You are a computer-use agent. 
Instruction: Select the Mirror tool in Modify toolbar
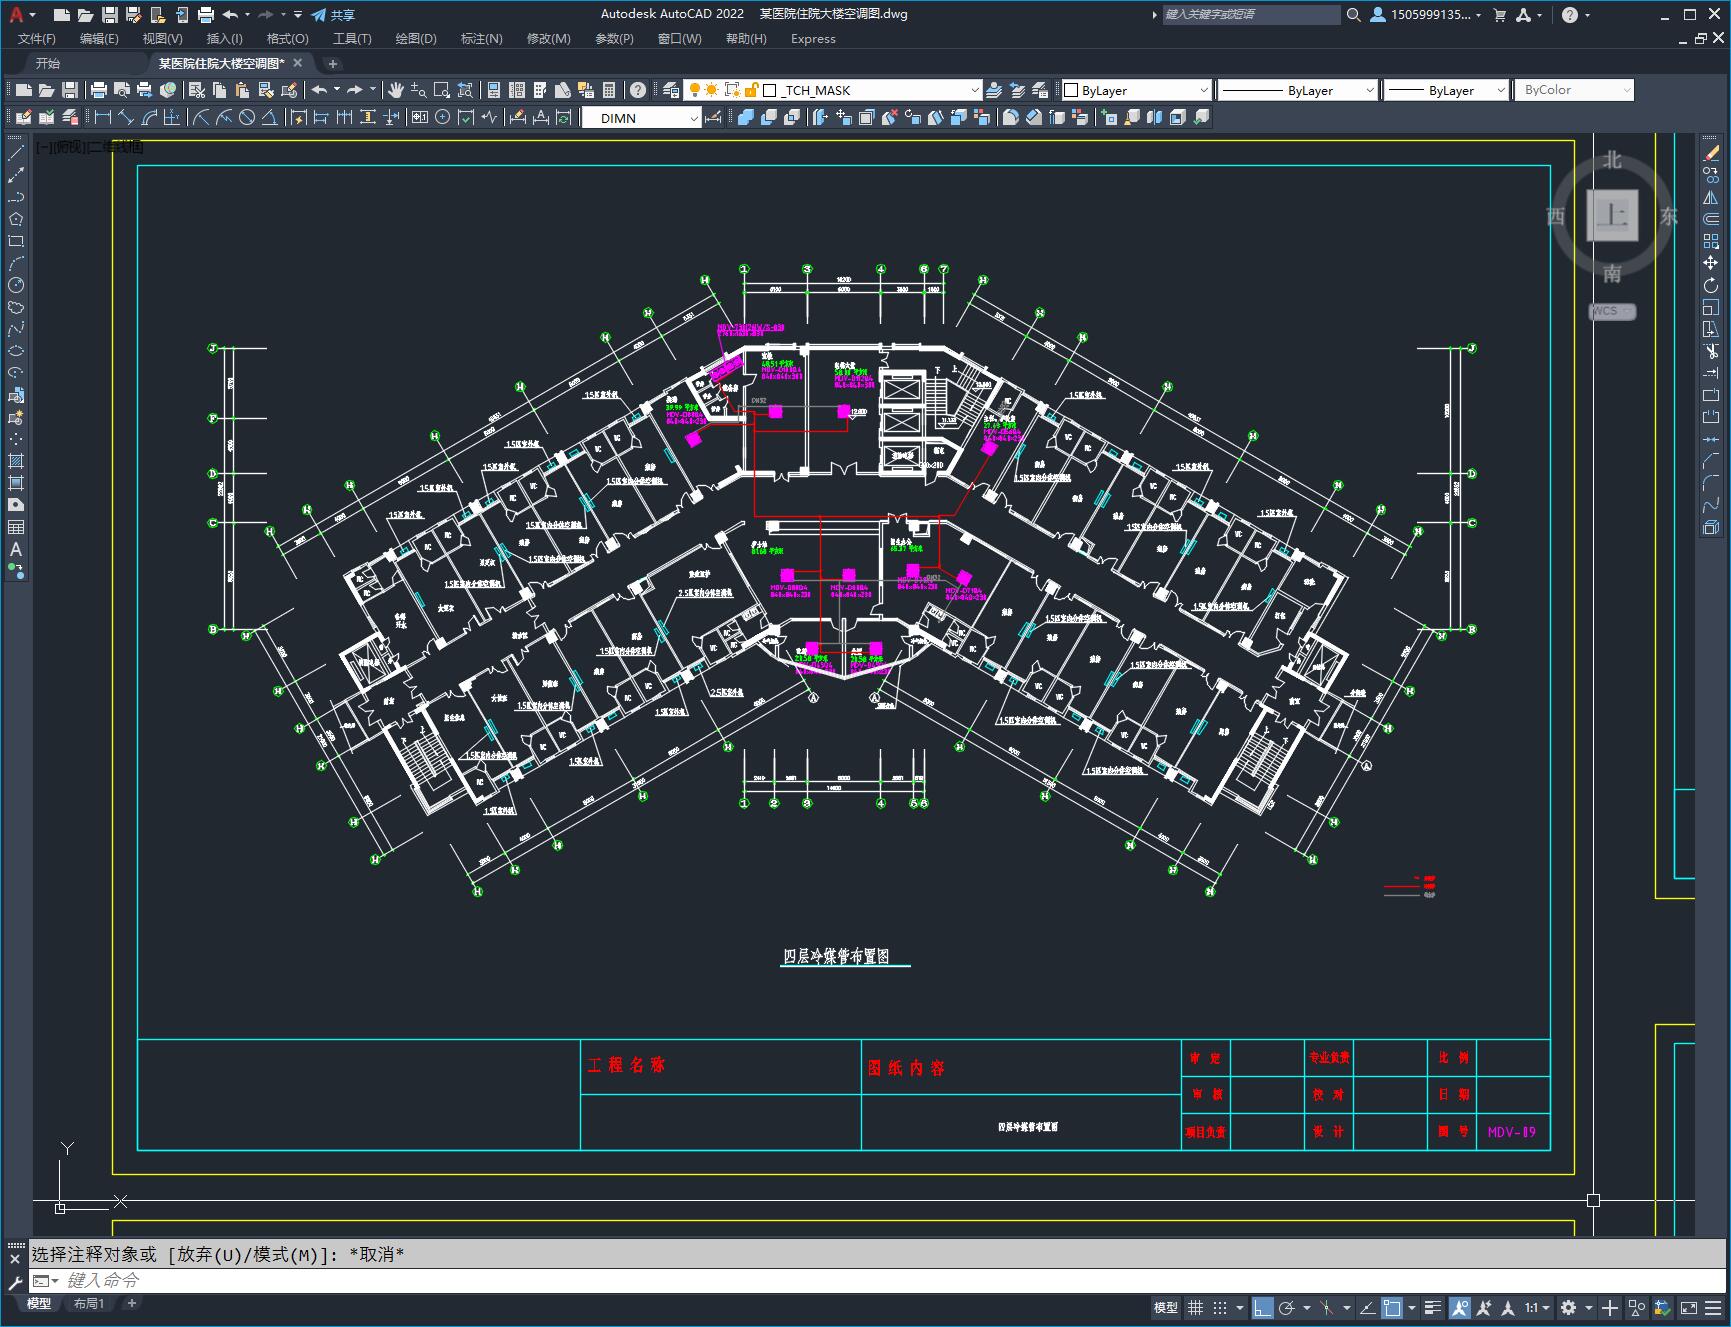[1711, 197]
